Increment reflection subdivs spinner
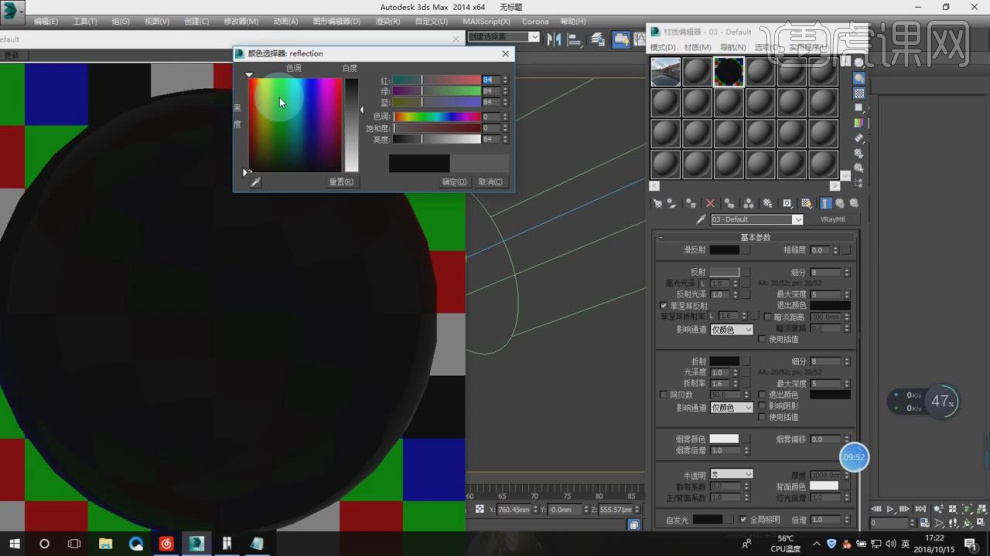The height and width of the screenshot is (556, 990). point(847,270)
